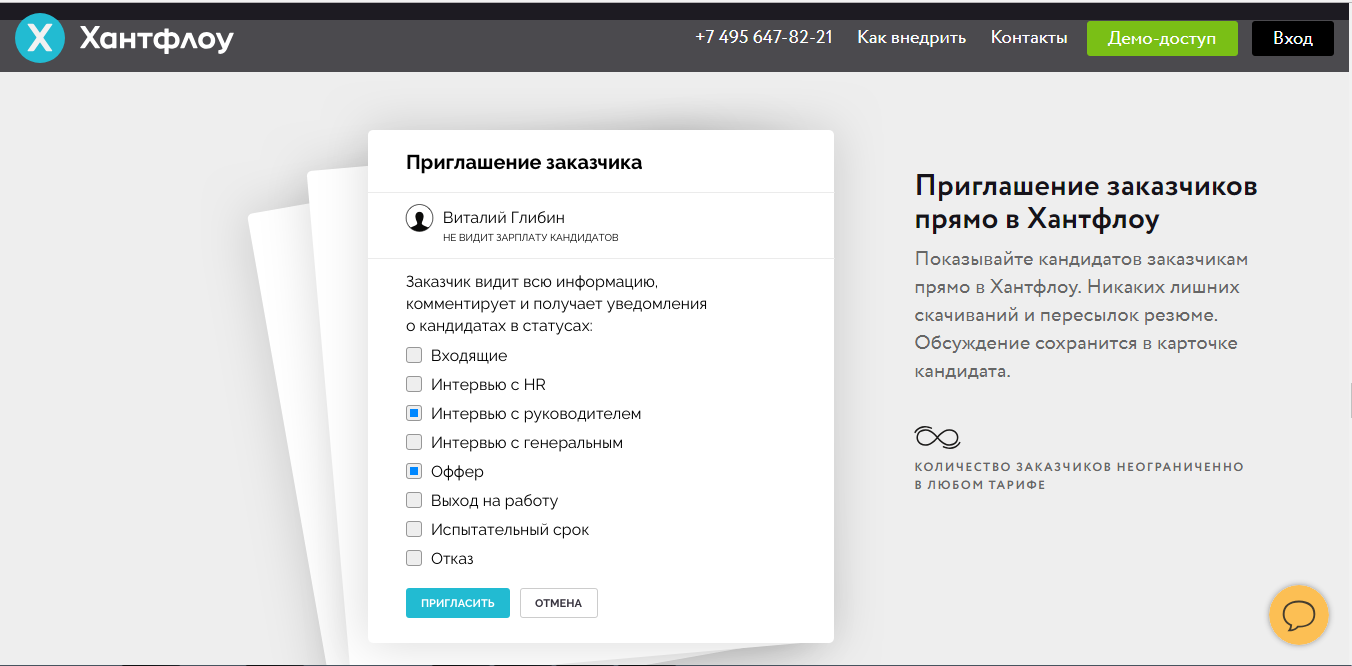Check the Интервью с HR checkbox
The image size is (1352, 666).
tap(414, 384)
